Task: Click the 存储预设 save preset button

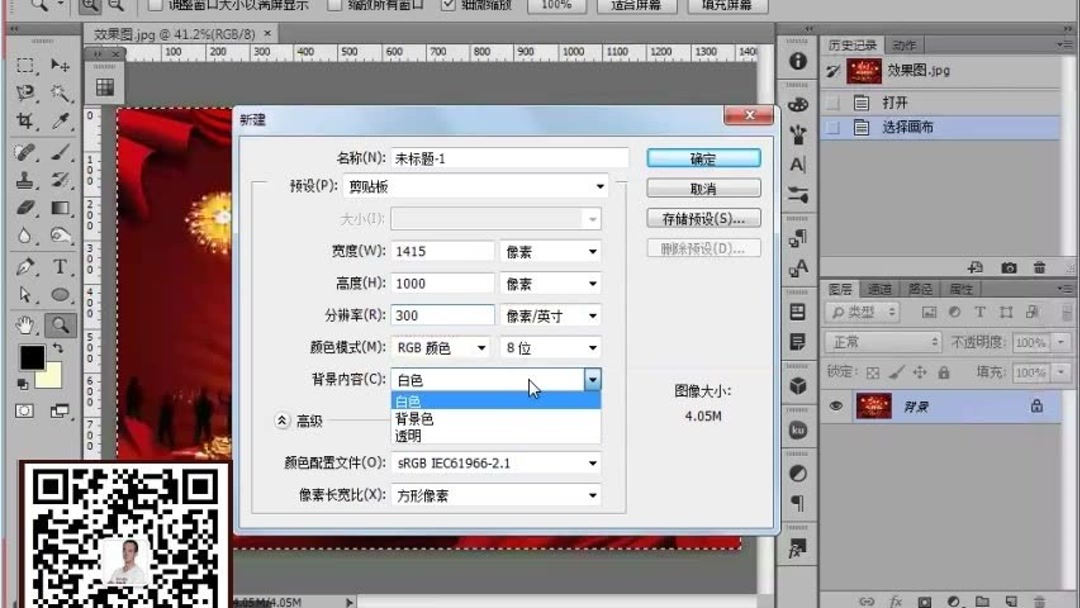Action: (703, 218)
